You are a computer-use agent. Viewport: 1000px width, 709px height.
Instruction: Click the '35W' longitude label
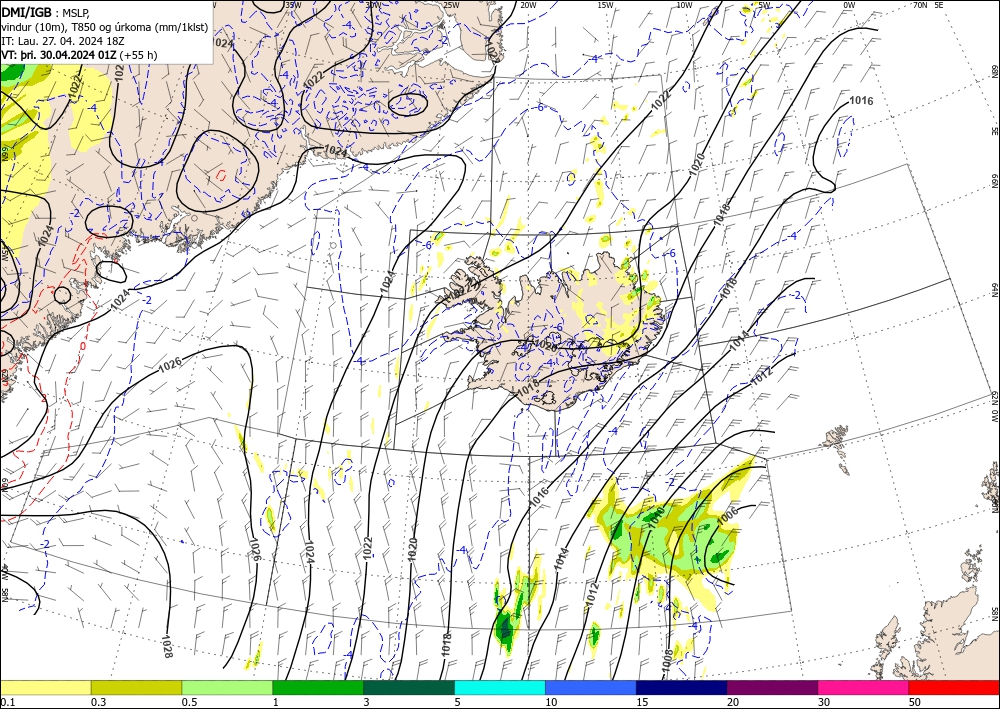coord(293,4)
